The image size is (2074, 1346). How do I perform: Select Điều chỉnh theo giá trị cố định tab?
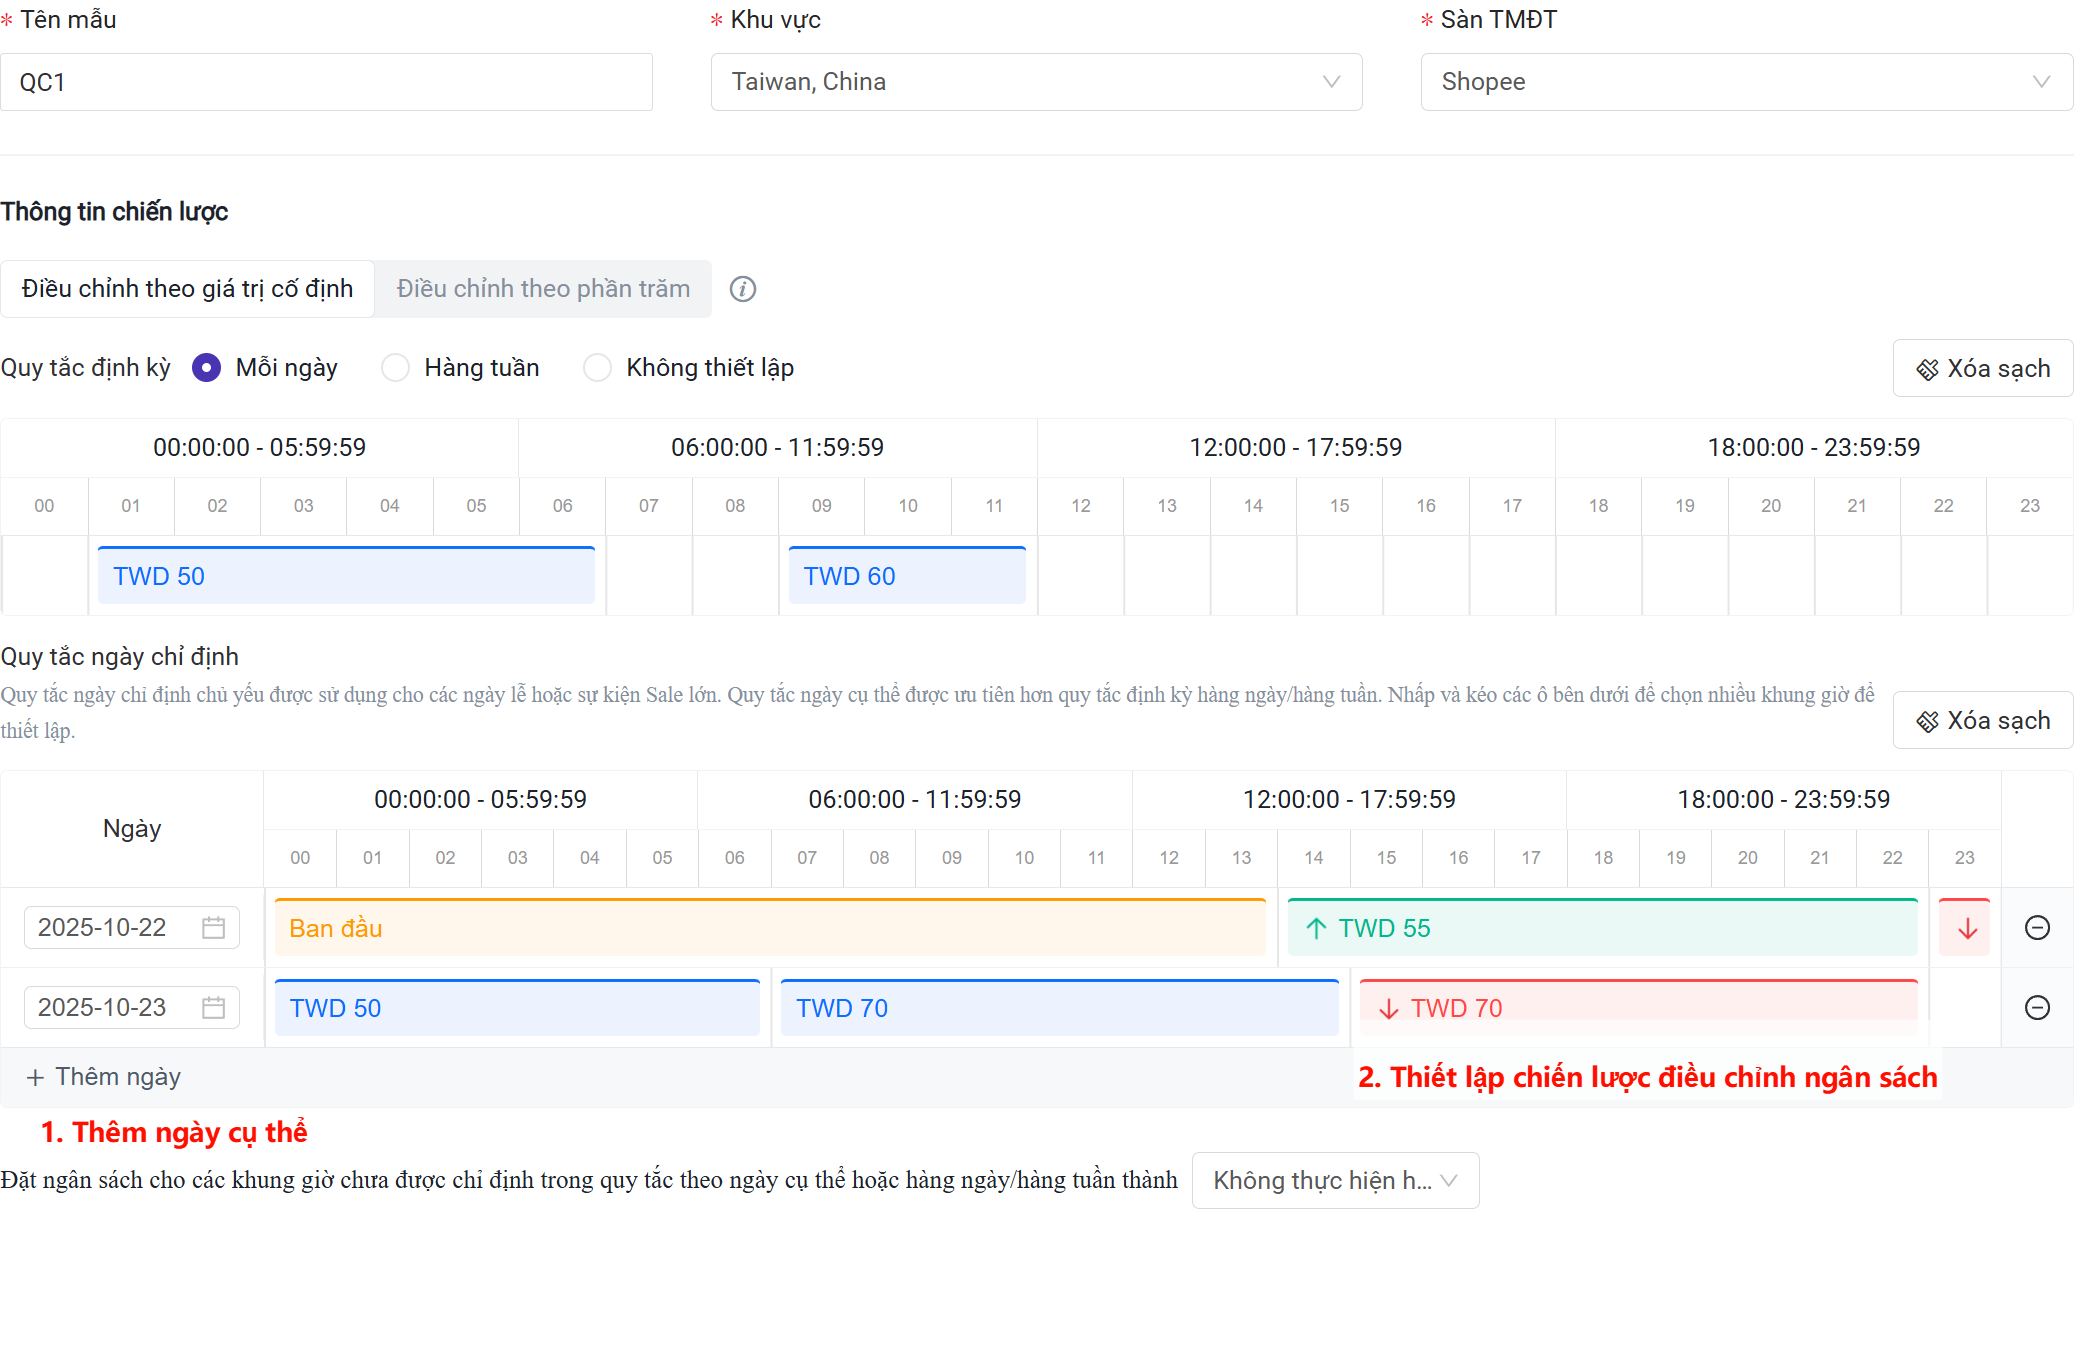pyautogui.click(x=188, y=289)
